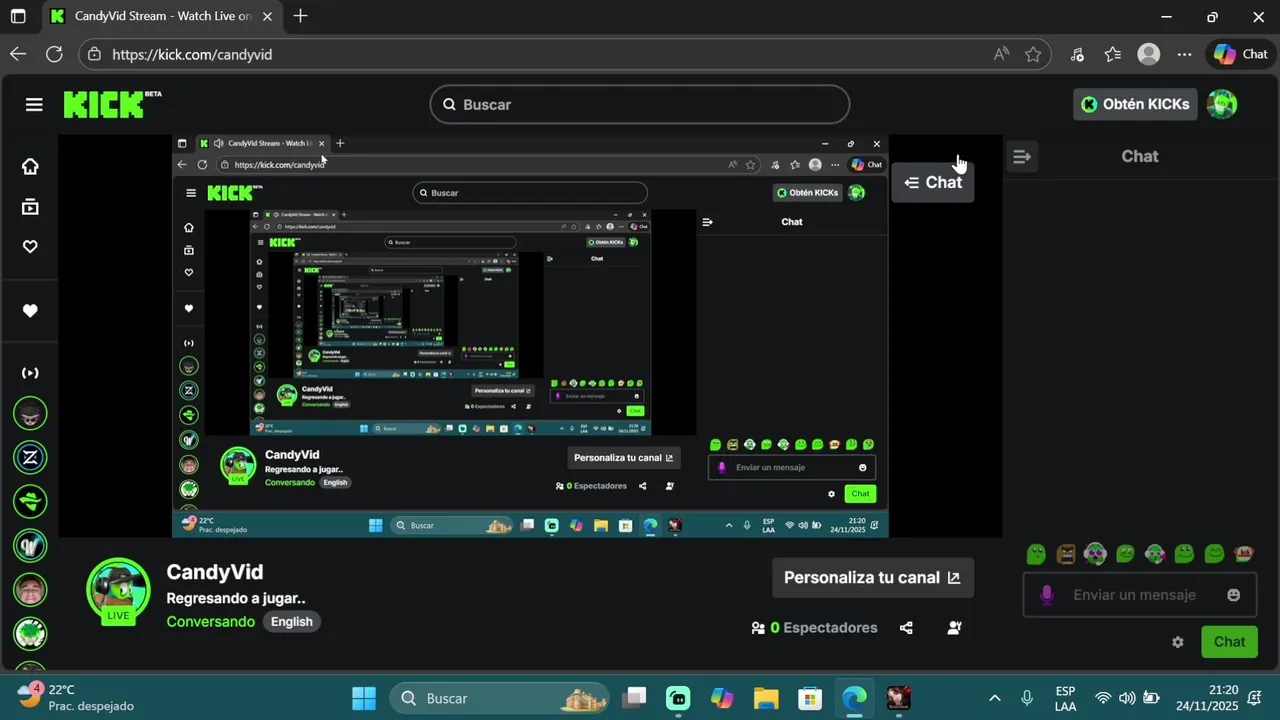The width and height of the screenshot is (1280, 720).
Task: Click the user-with-check icon near share
Action: [954, 628]
